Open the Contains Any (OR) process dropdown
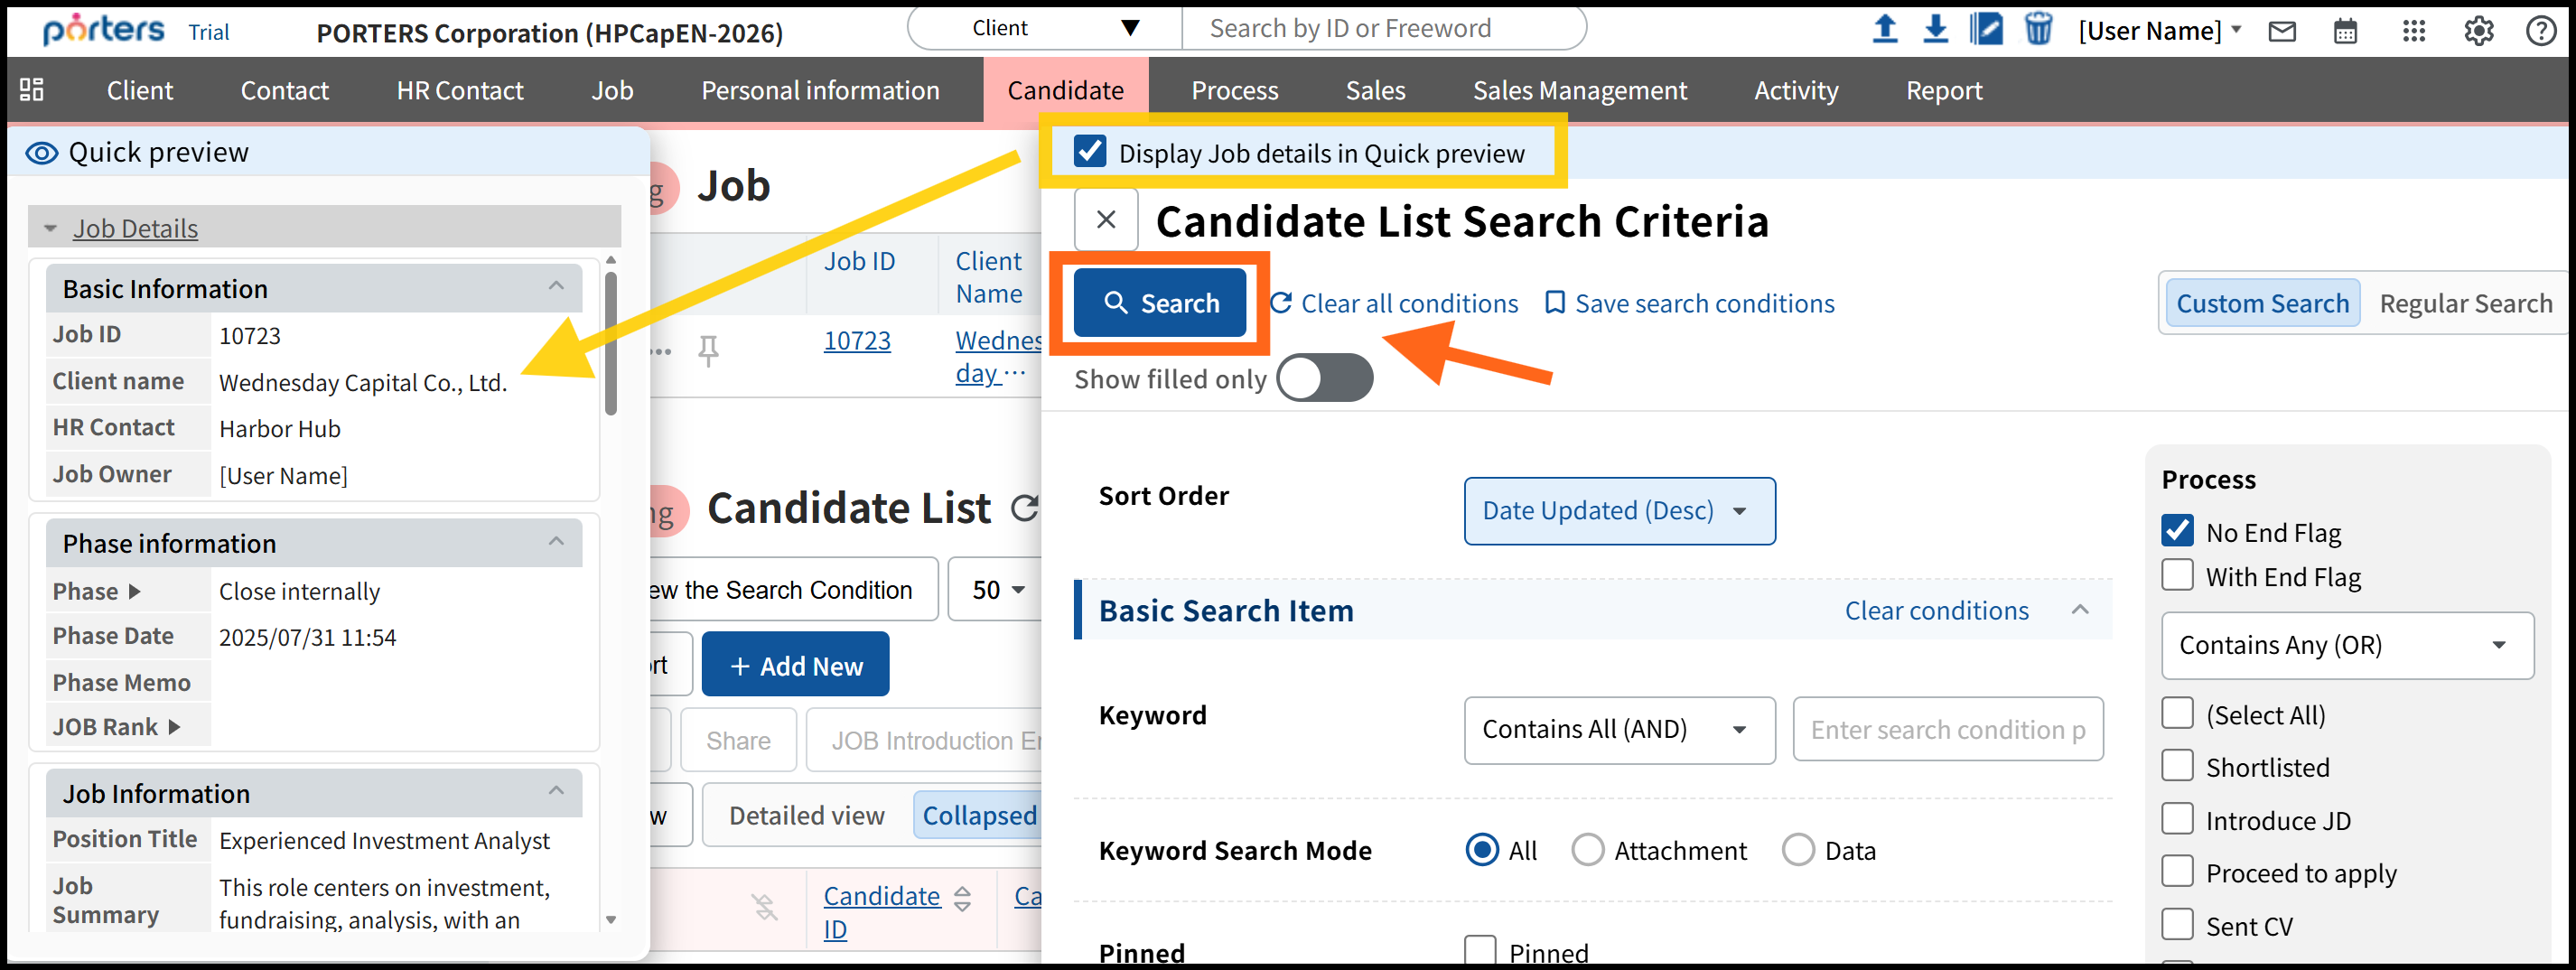Image resolution: width=2576 pixels, height=970 pixels. click(2346, 645)
